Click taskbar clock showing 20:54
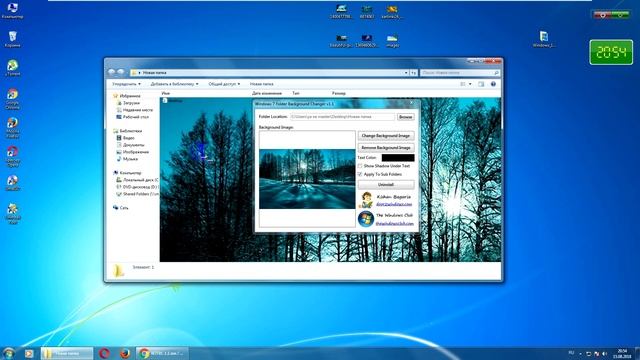 pos(622,353)
